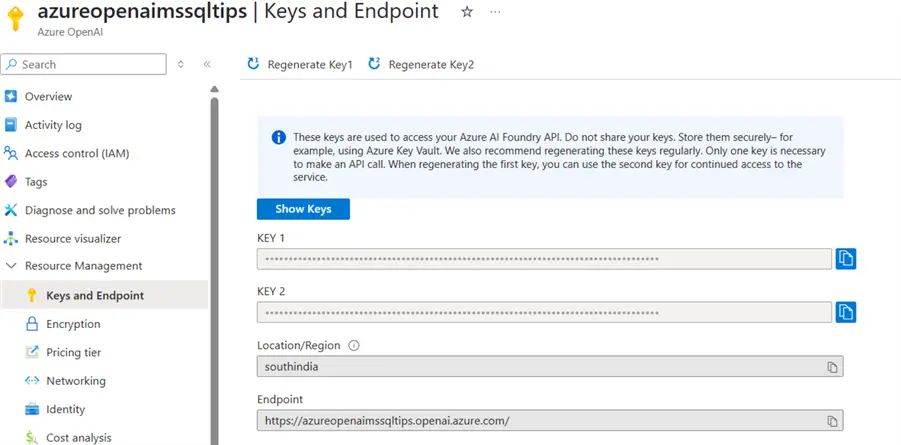This screenshot has height=445, width=901.
Task: Collapse the sidebar with double chevron
Action: click(x=207, y=64)
